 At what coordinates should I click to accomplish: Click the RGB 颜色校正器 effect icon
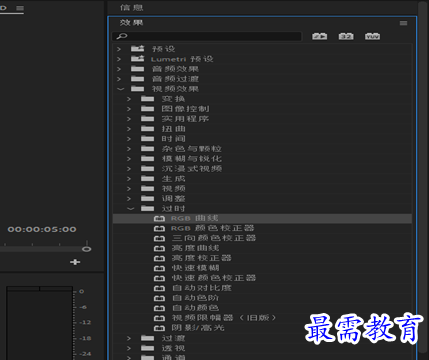click(159, 229)
